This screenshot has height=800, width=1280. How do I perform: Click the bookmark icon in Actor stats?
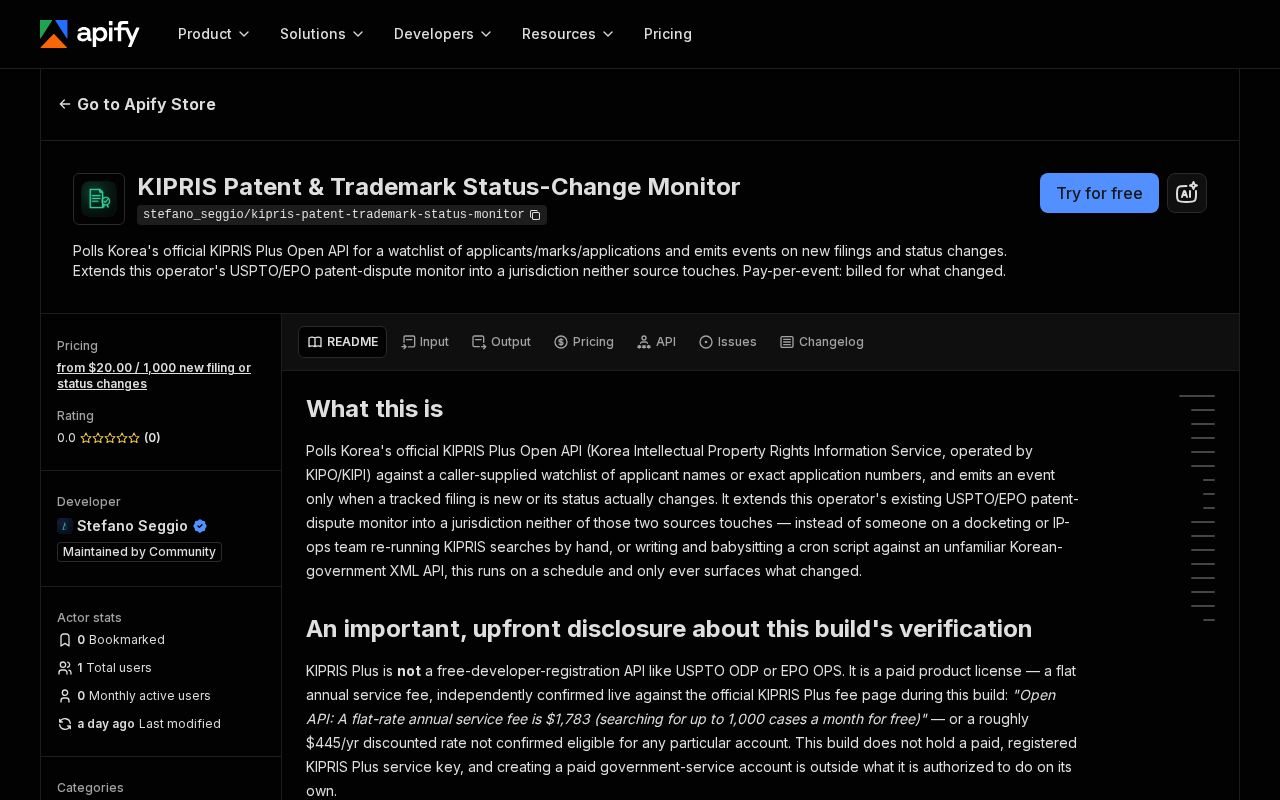[x=65, y=640]
